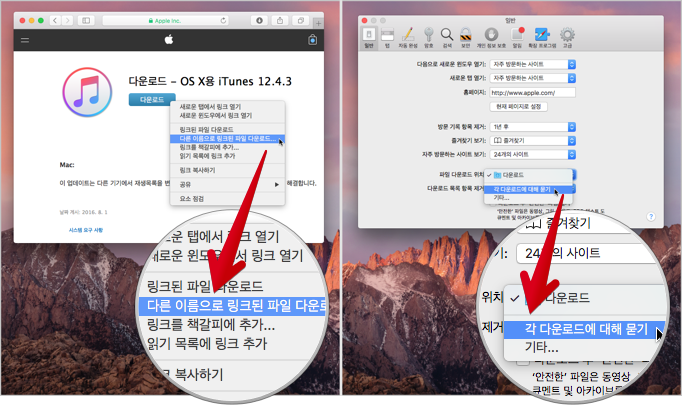Click the Apple logo in site header
Image resolution: width=682 pixels, height=405 pixels.
tap(169, 40)
